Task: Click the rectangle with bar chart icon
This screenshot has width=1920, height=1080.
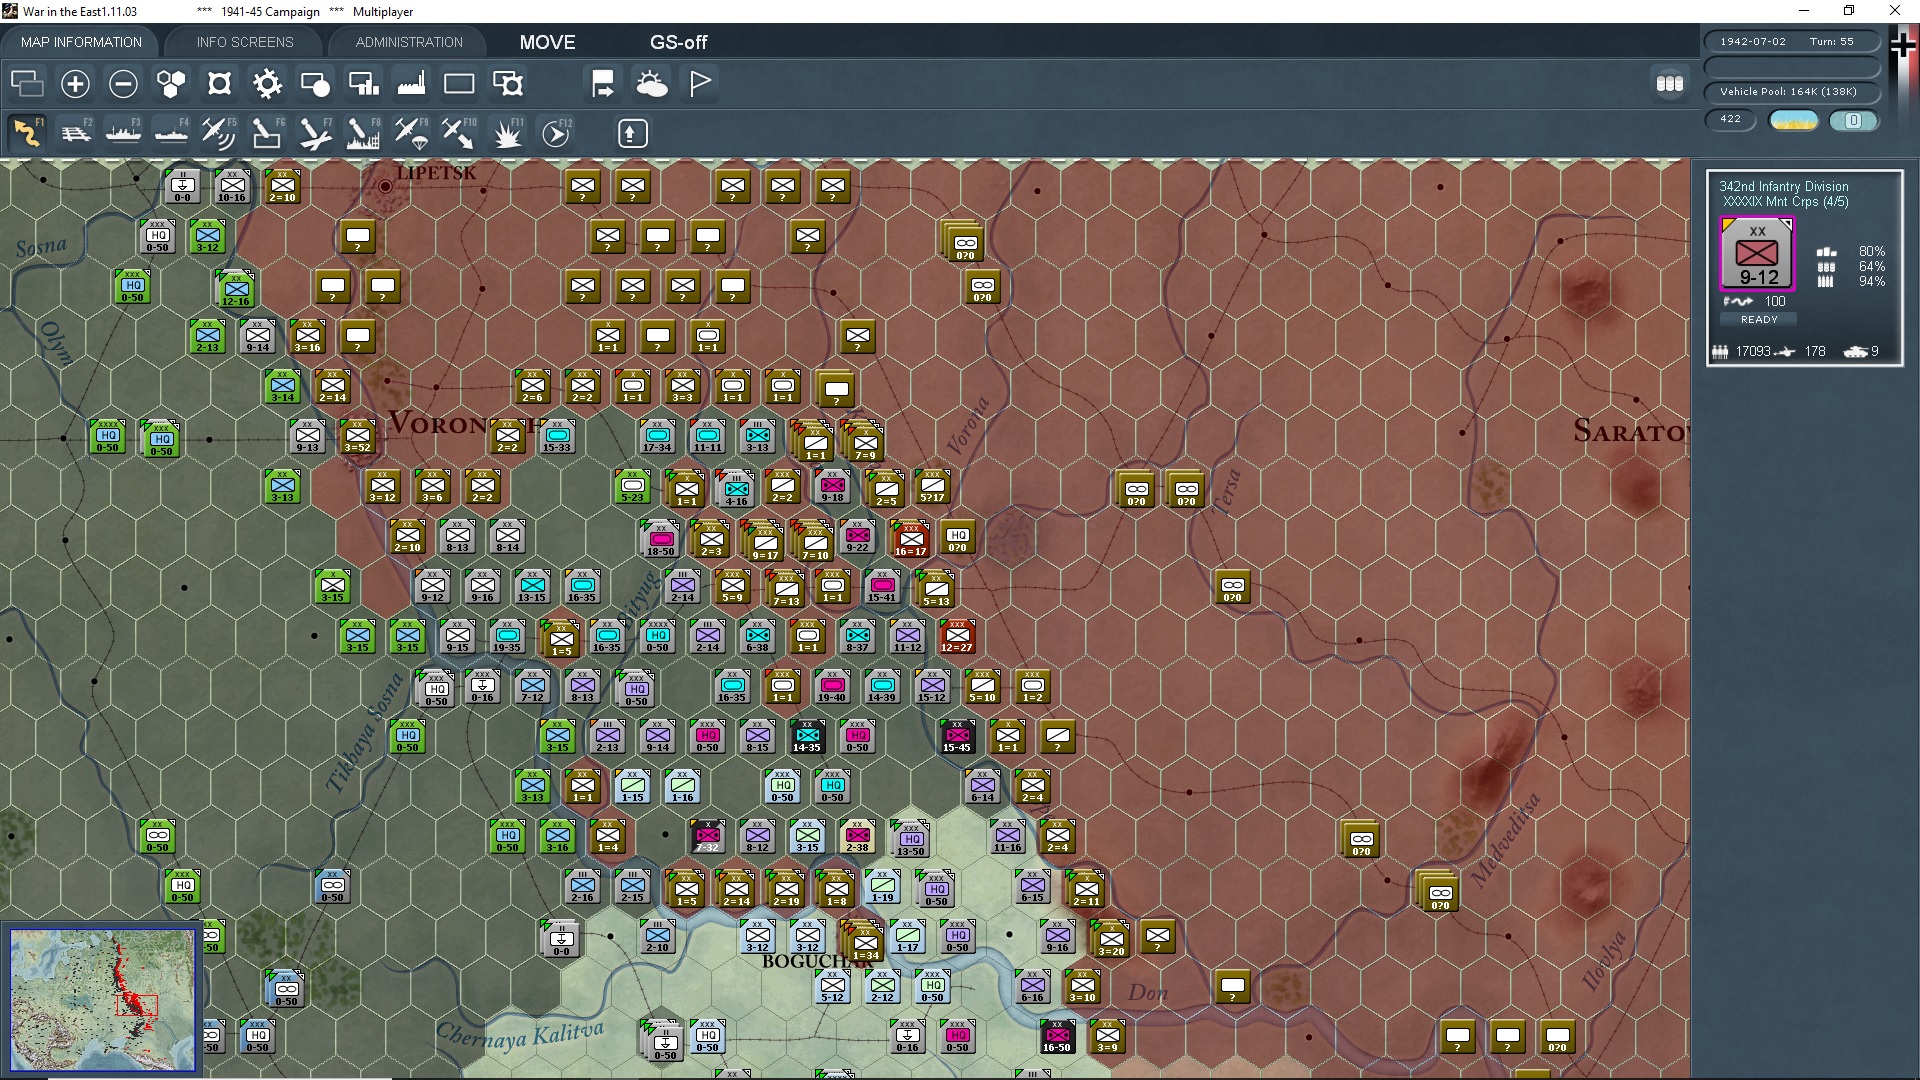Action: click(x=363, y=84)
